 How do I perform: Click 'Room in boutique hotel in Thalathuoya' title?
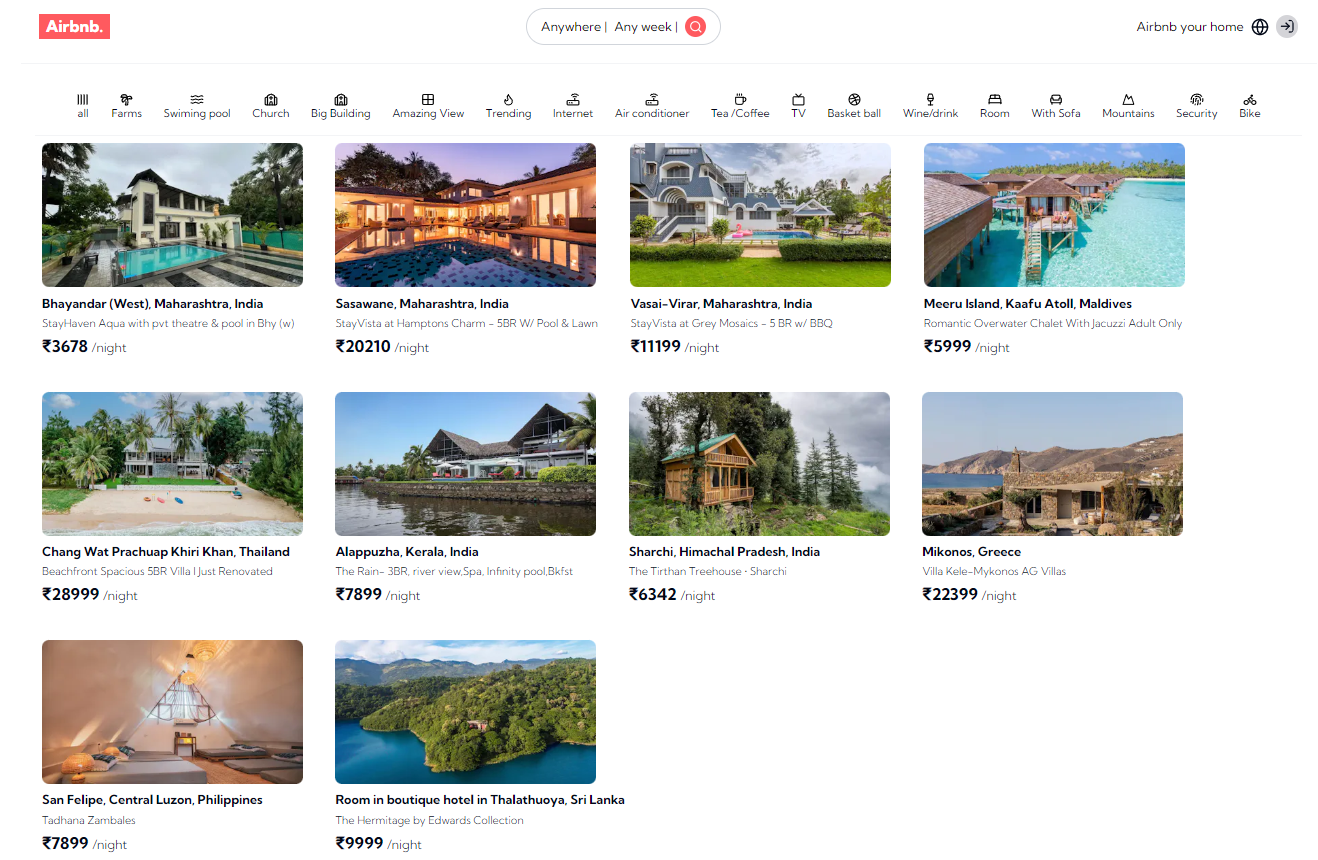[480, 800]
